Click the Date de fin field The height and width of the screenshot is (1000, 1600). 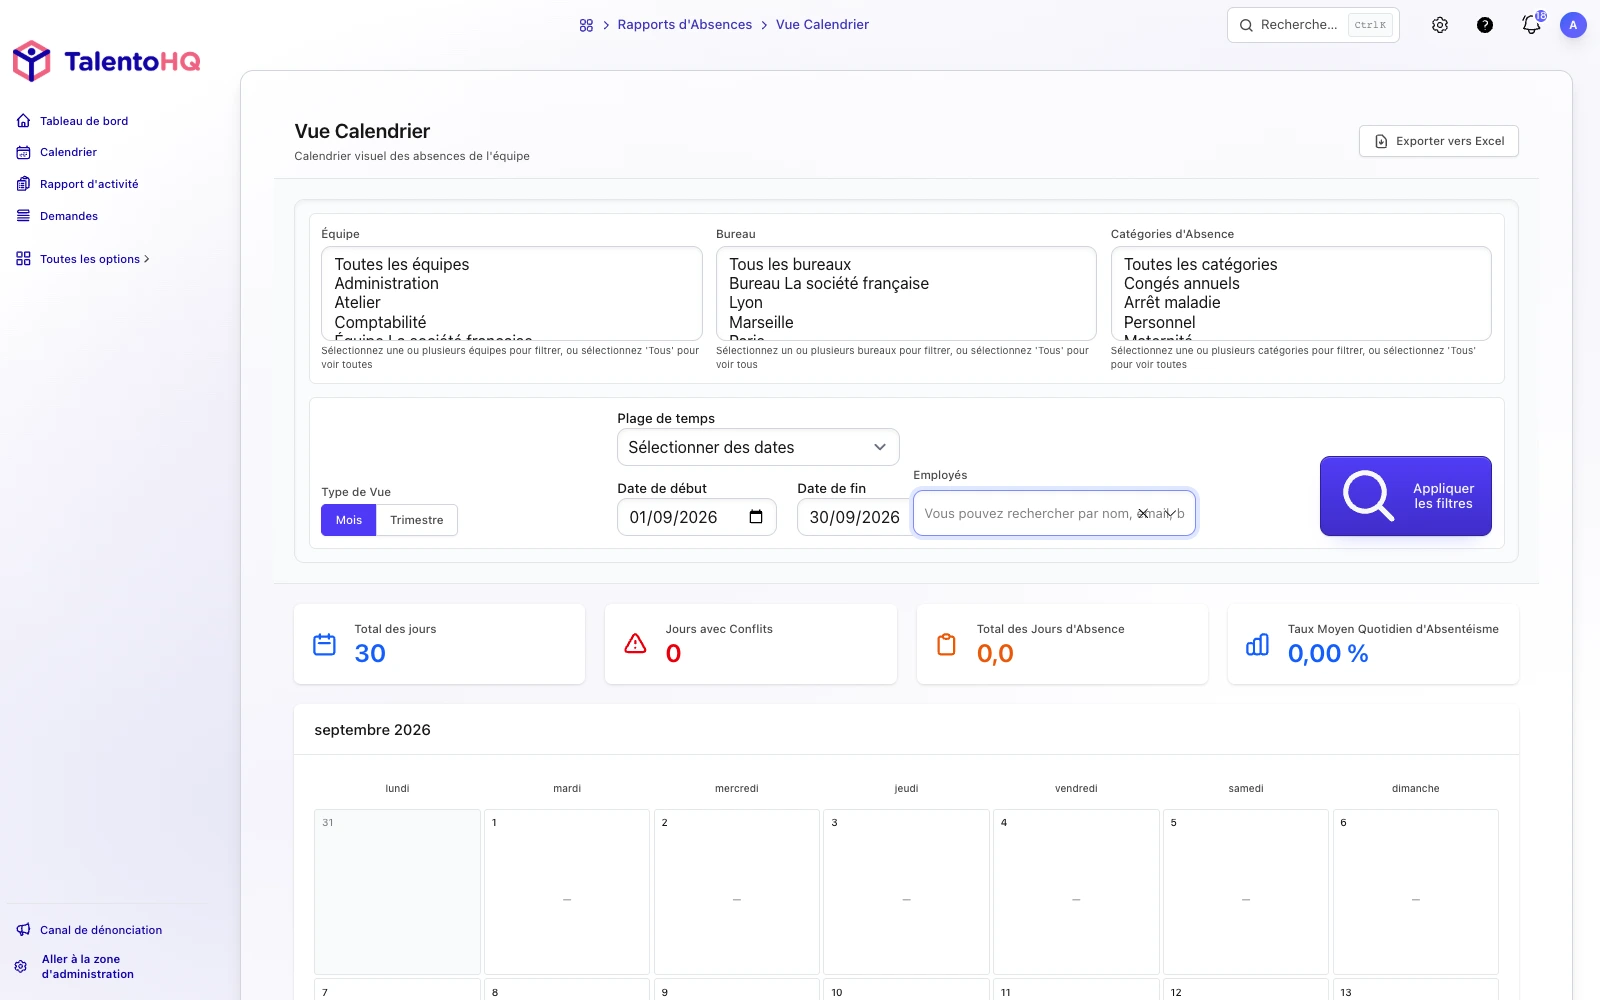(855, 517)
